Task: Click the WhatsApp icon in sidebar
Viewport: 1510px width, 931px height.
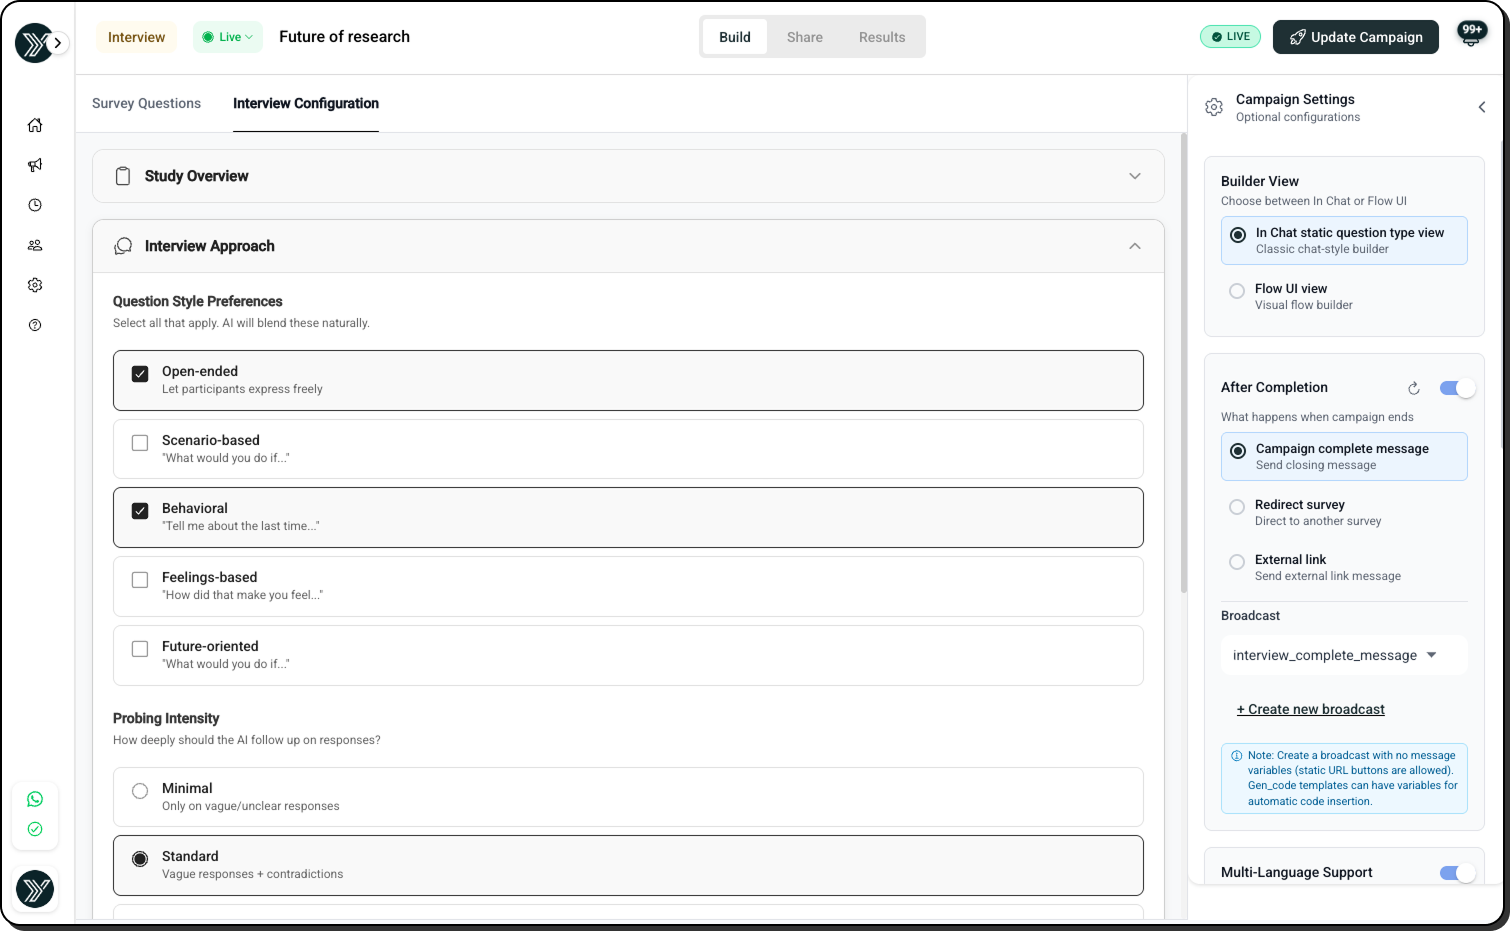Action: [x=35, y=799]
